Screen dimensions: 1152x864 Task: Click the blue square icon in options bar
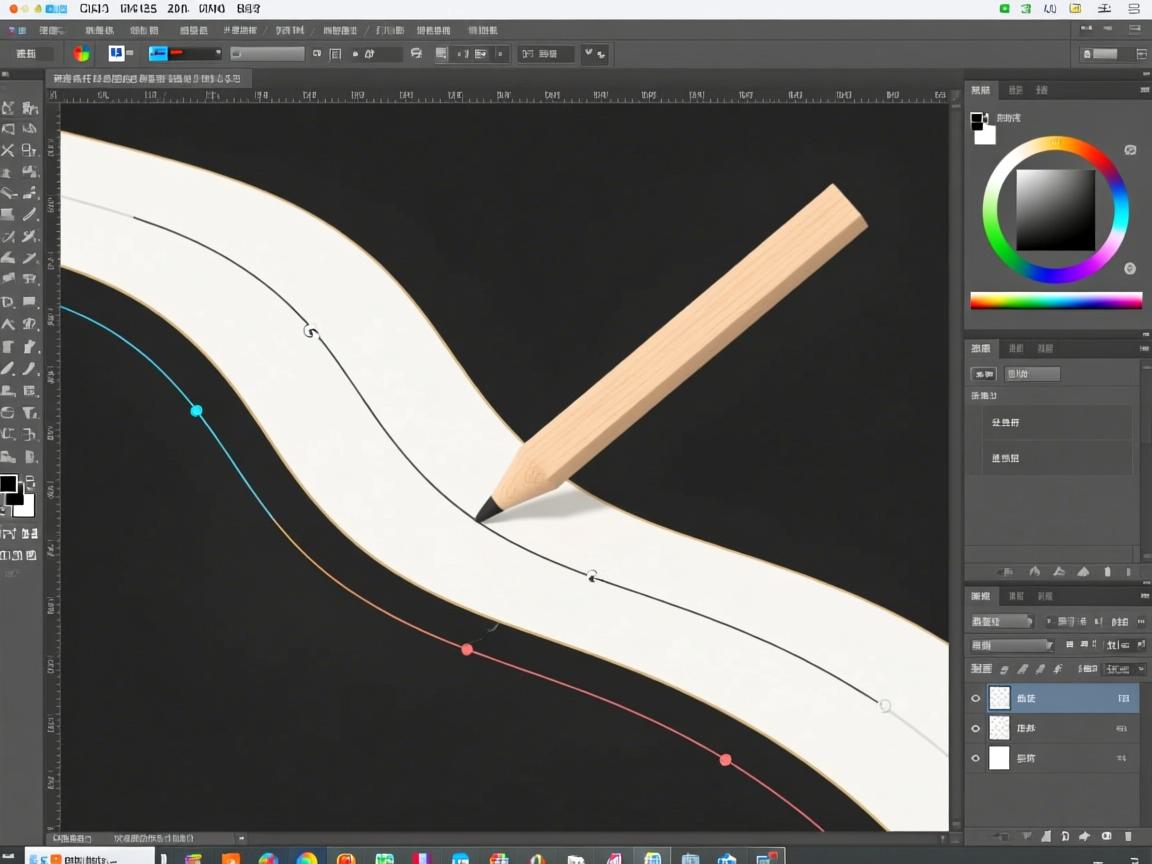coord(117,54)
